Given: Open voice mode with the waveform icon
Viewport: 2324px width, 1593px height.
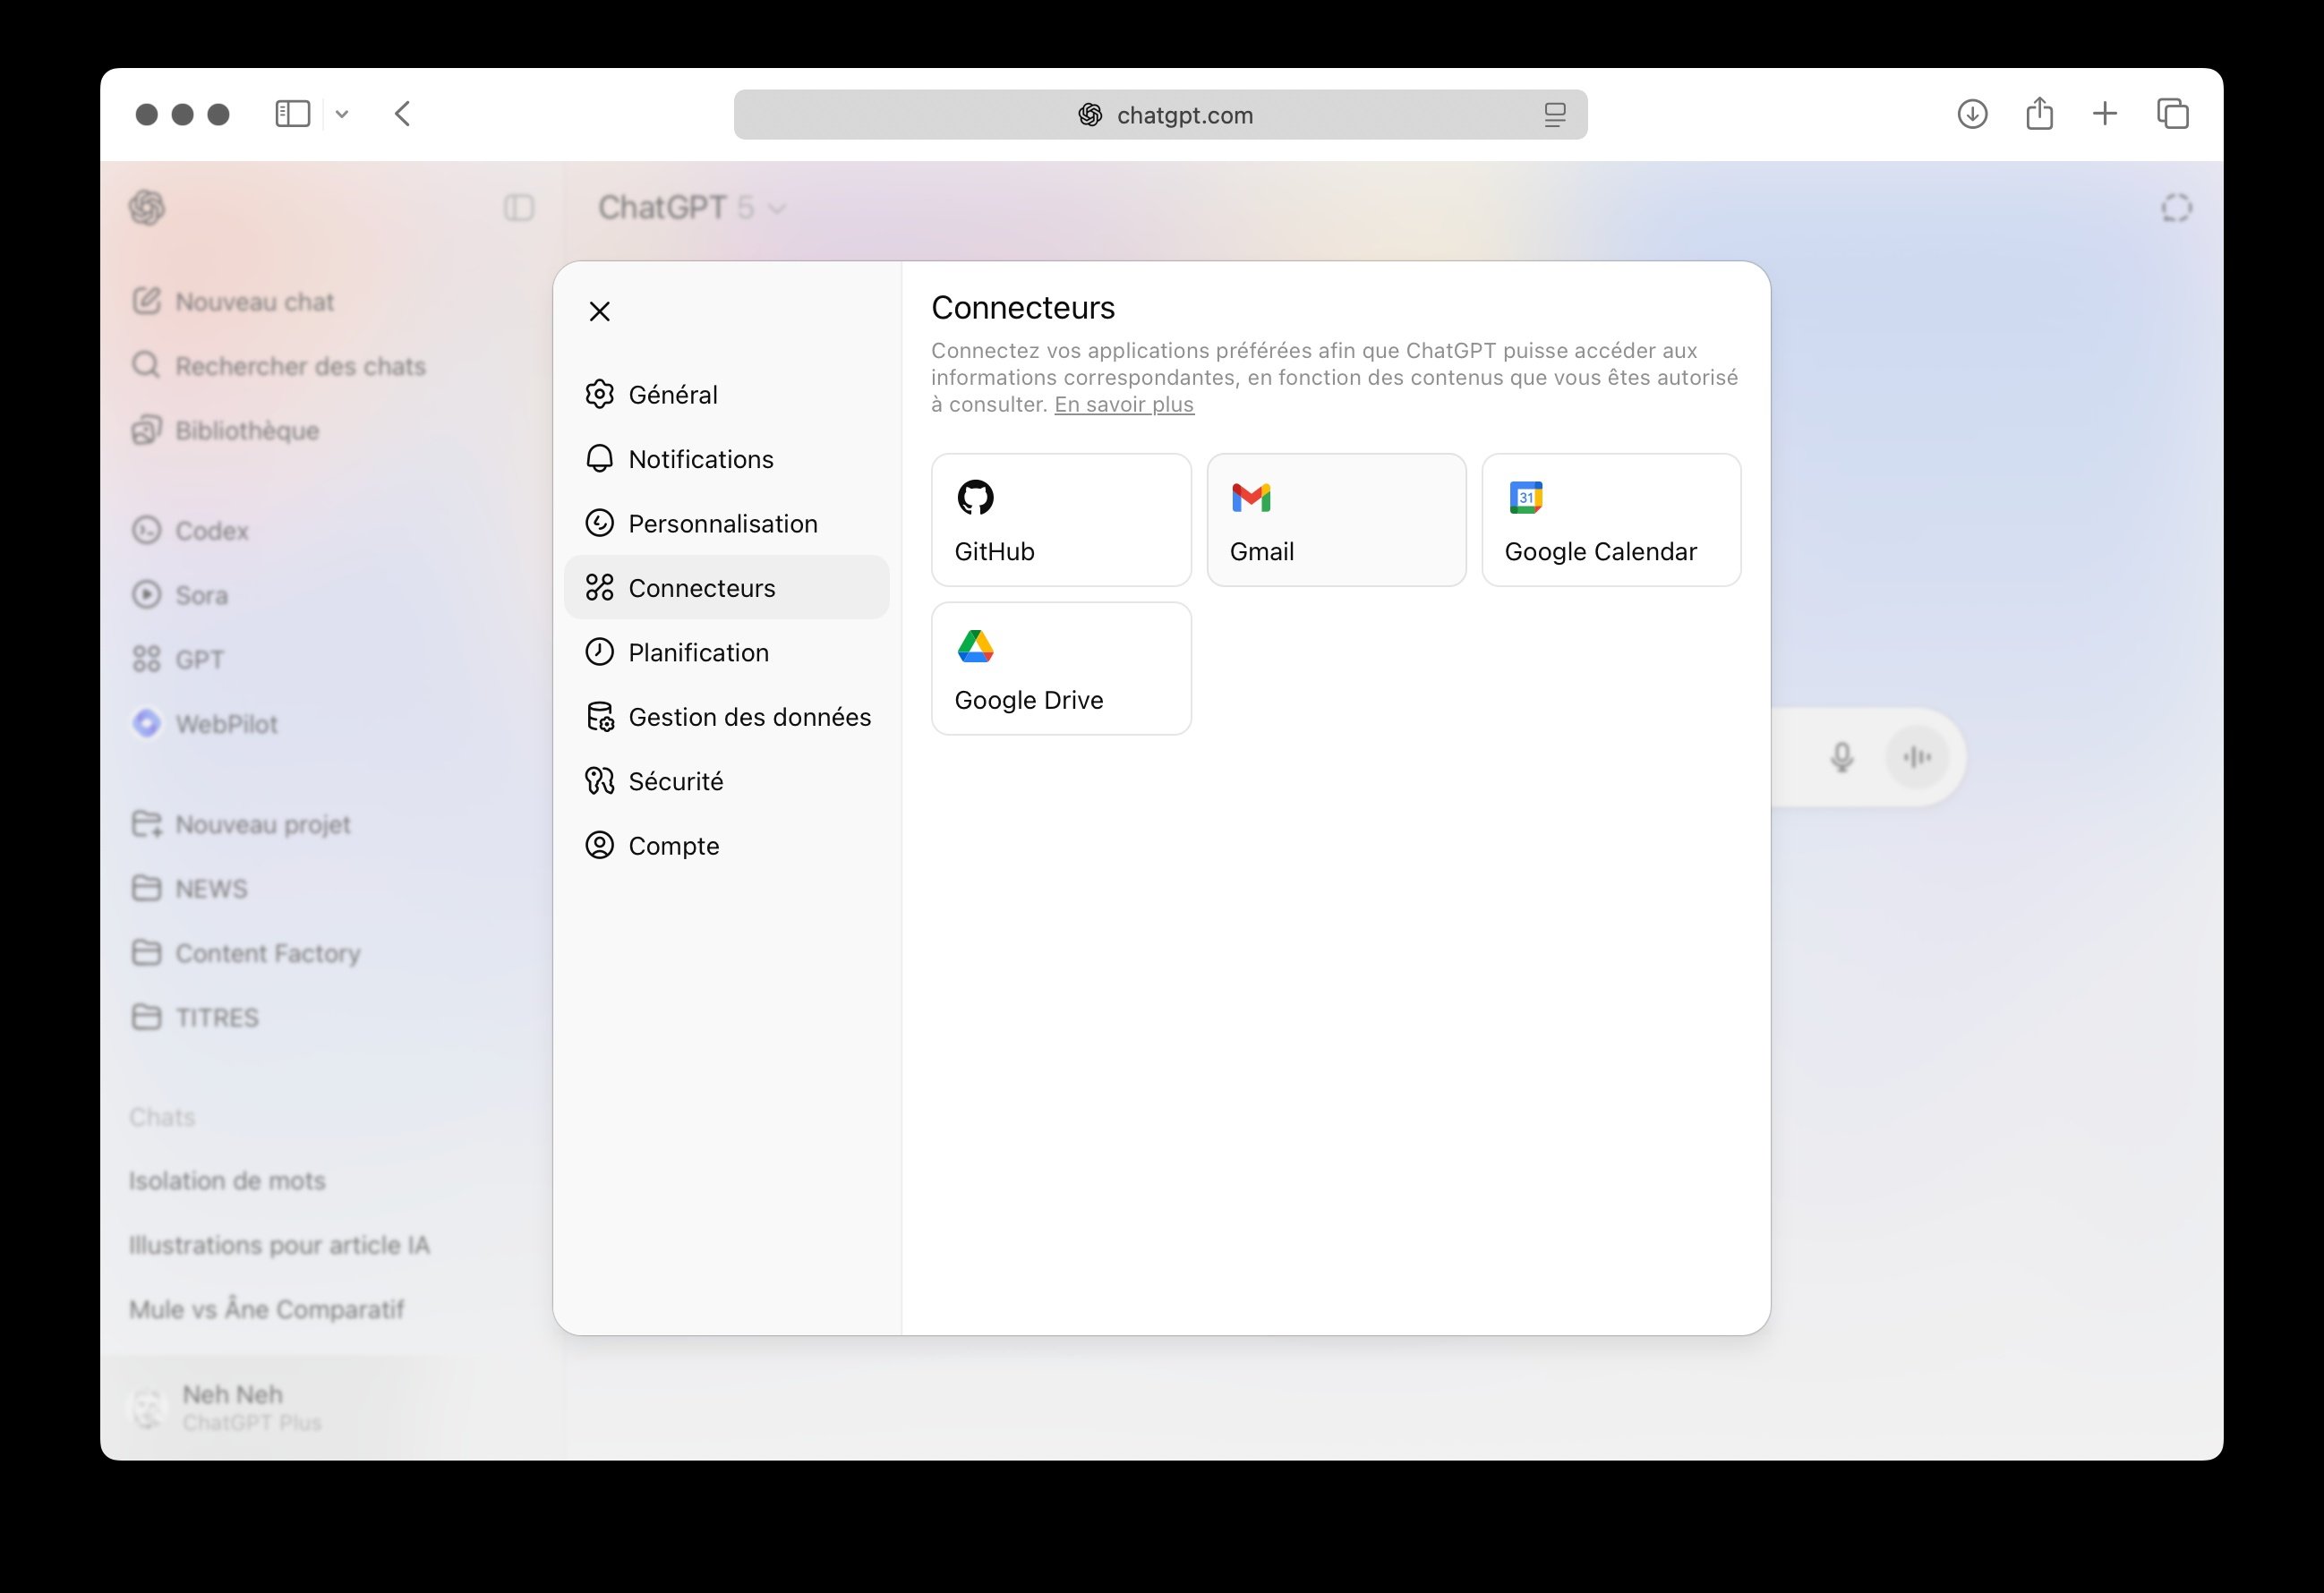Looking at the screenshot, I should (1916, 757).
